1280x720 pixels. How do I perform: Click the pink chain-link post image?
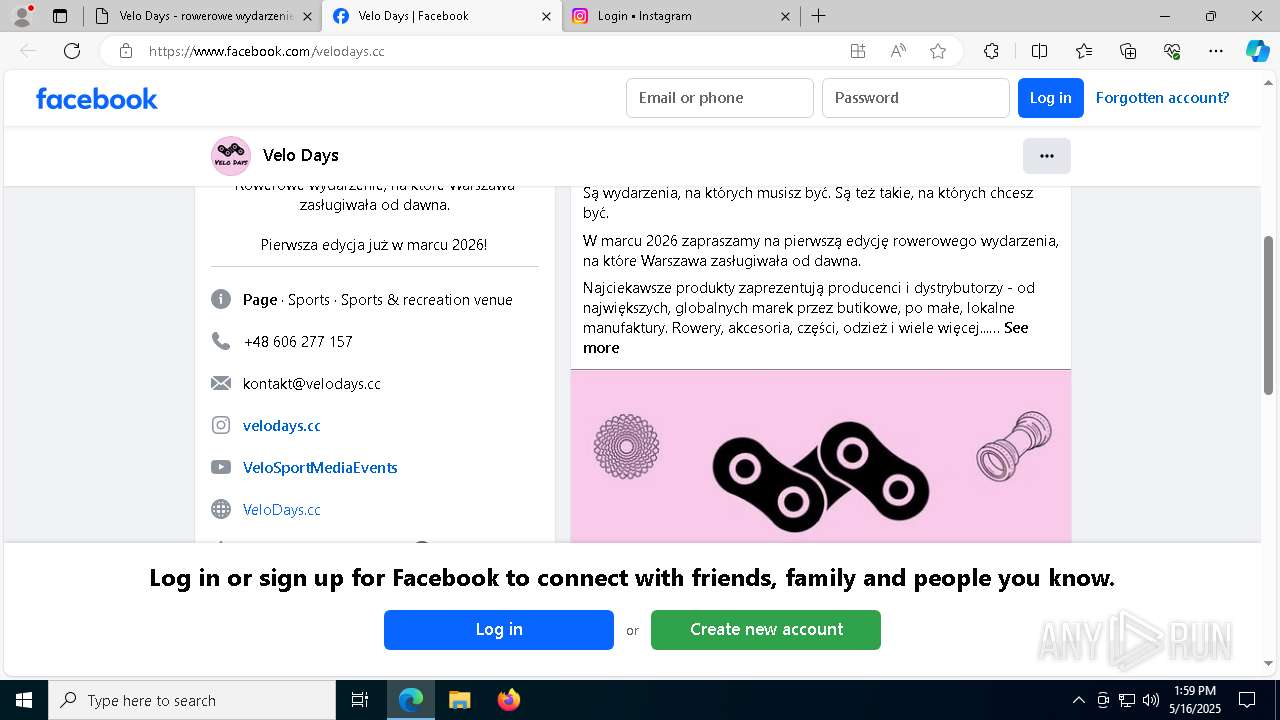[x=821, y=456]
